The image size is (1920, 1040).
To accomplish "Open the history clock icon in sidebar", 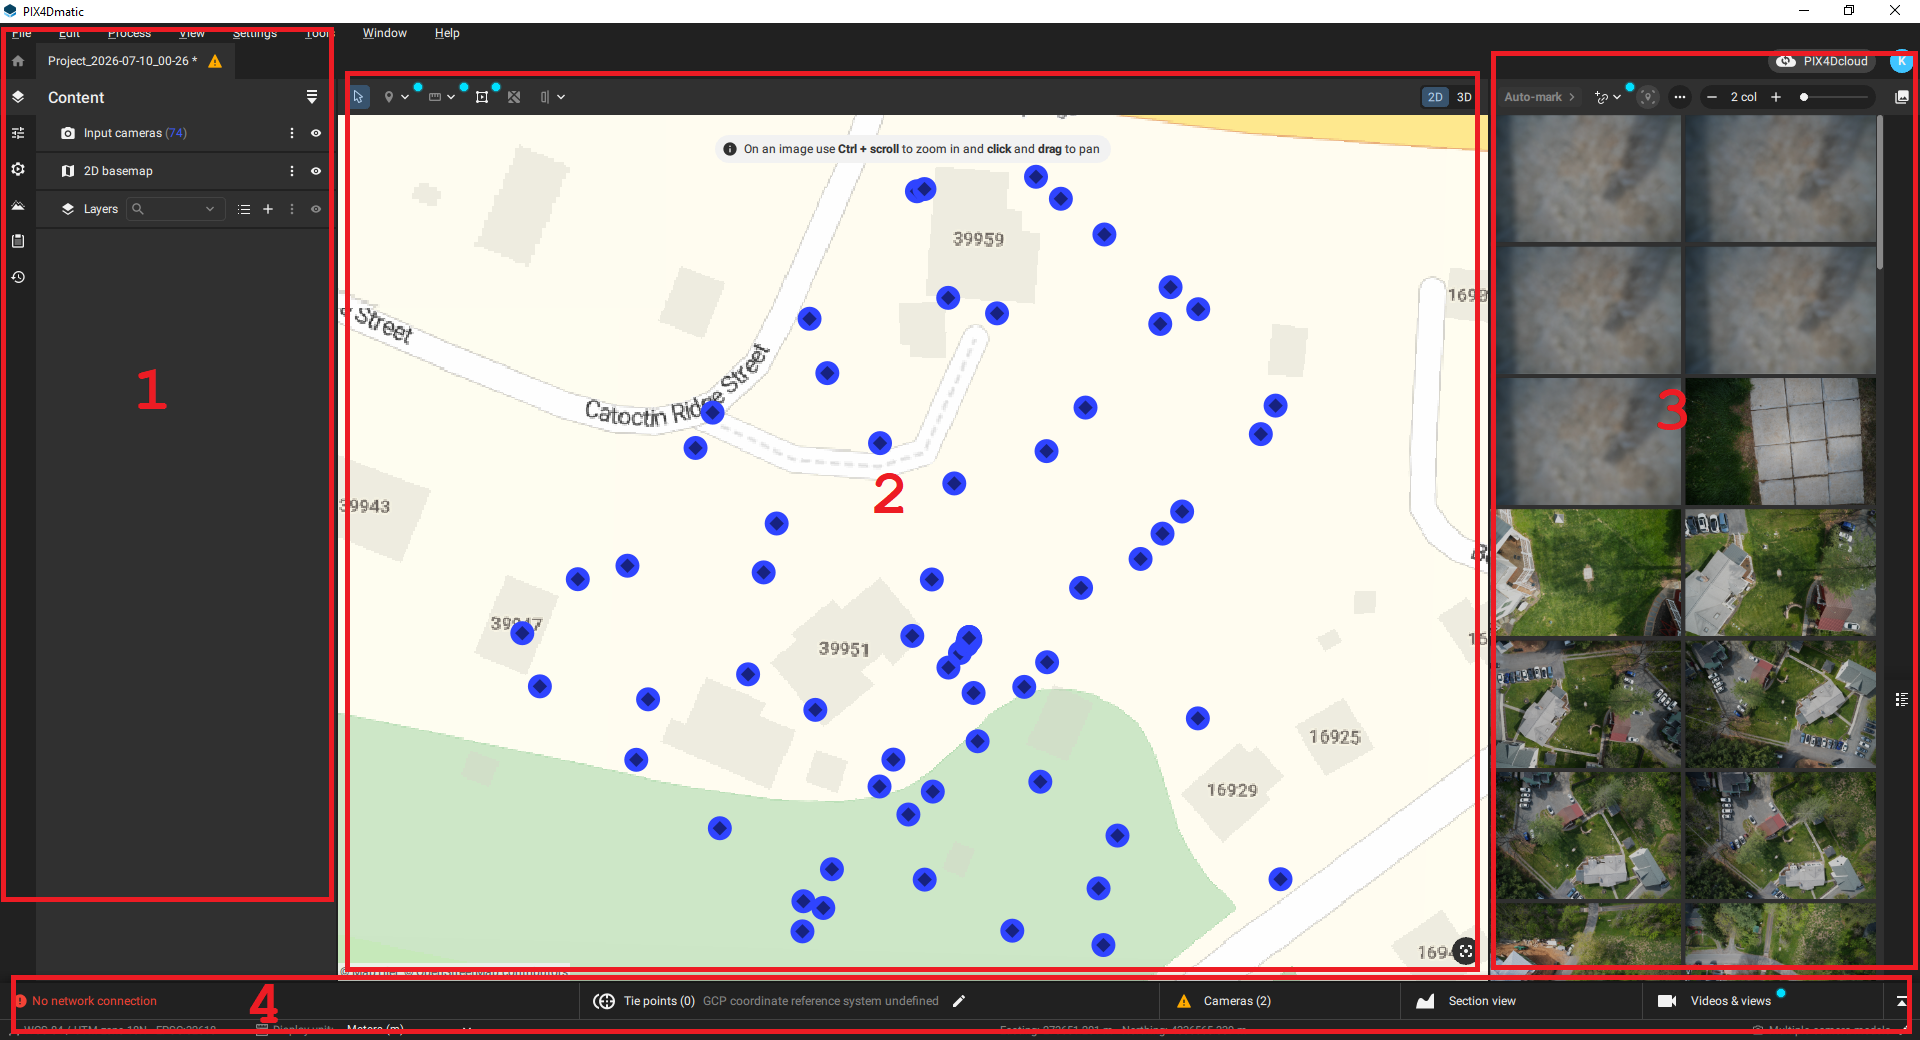I will point(18,277).
